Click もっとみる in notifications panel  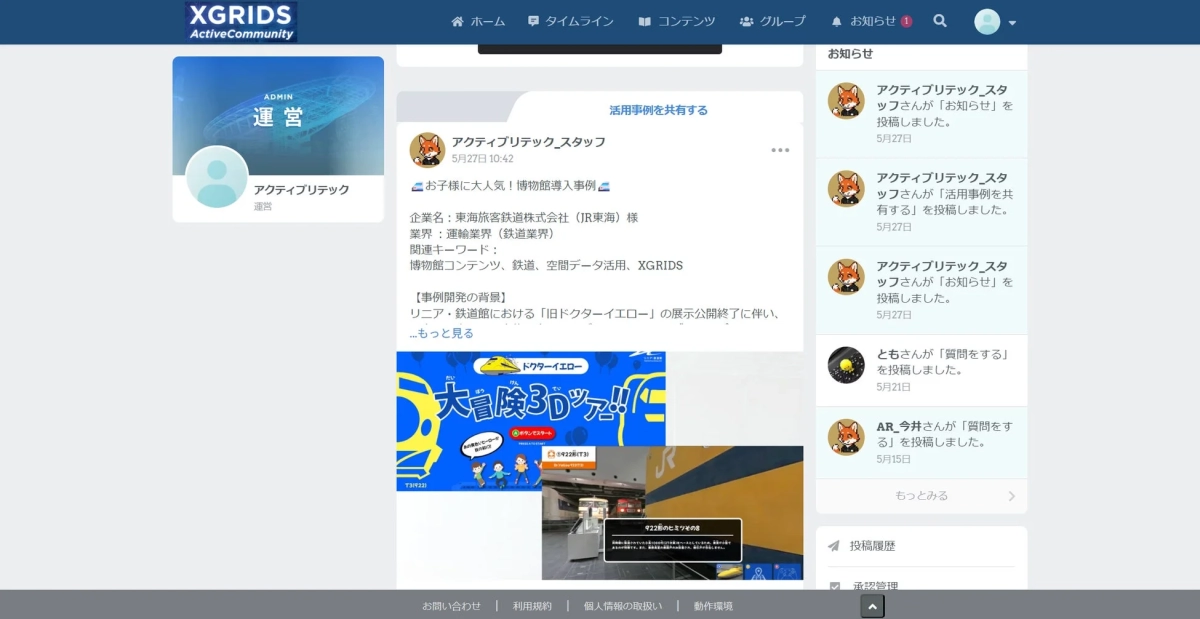point(921,496)
